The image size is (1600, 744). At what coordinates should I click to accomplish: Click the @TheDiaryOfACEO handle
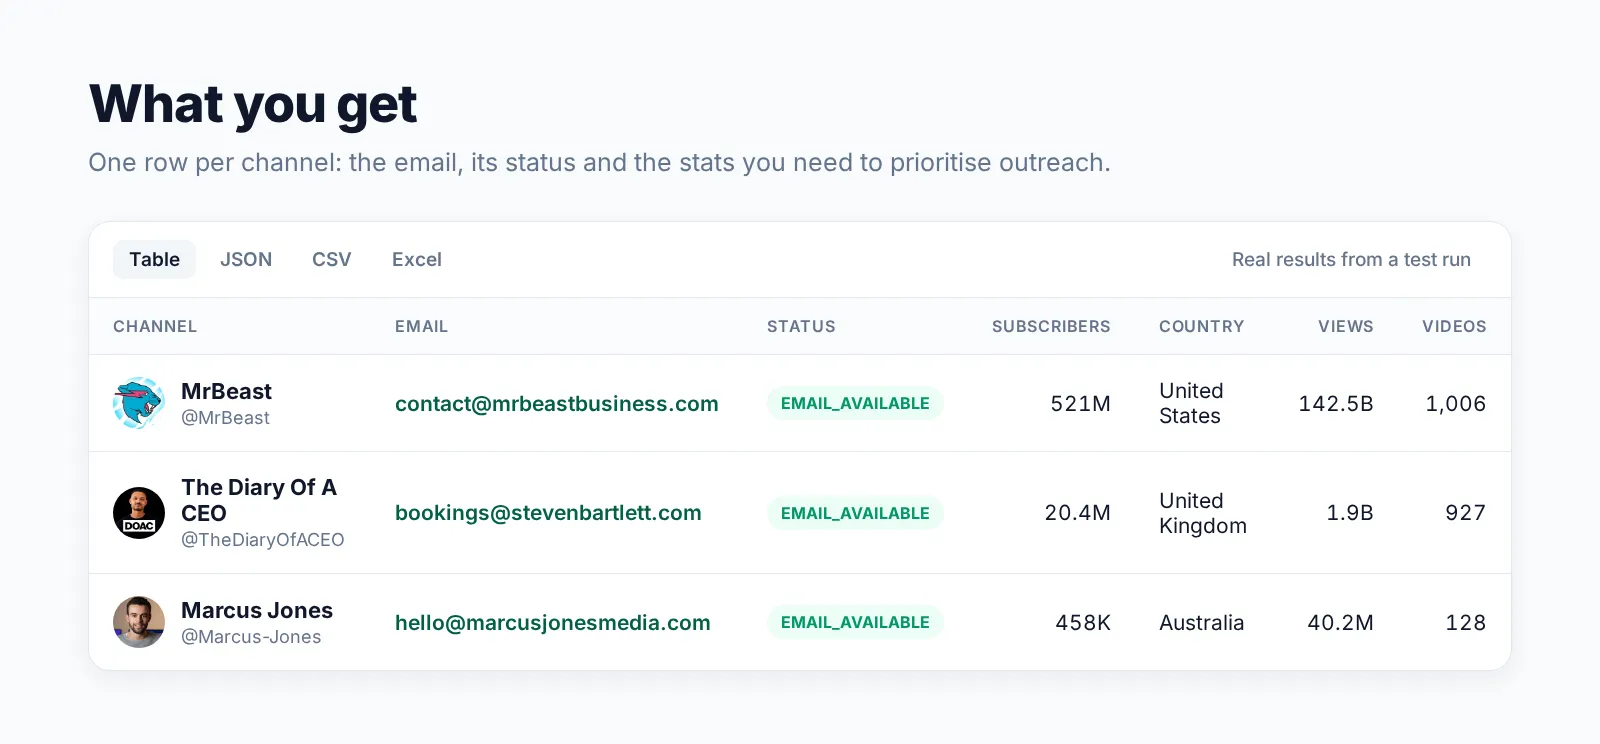click(x=262, y=540)
